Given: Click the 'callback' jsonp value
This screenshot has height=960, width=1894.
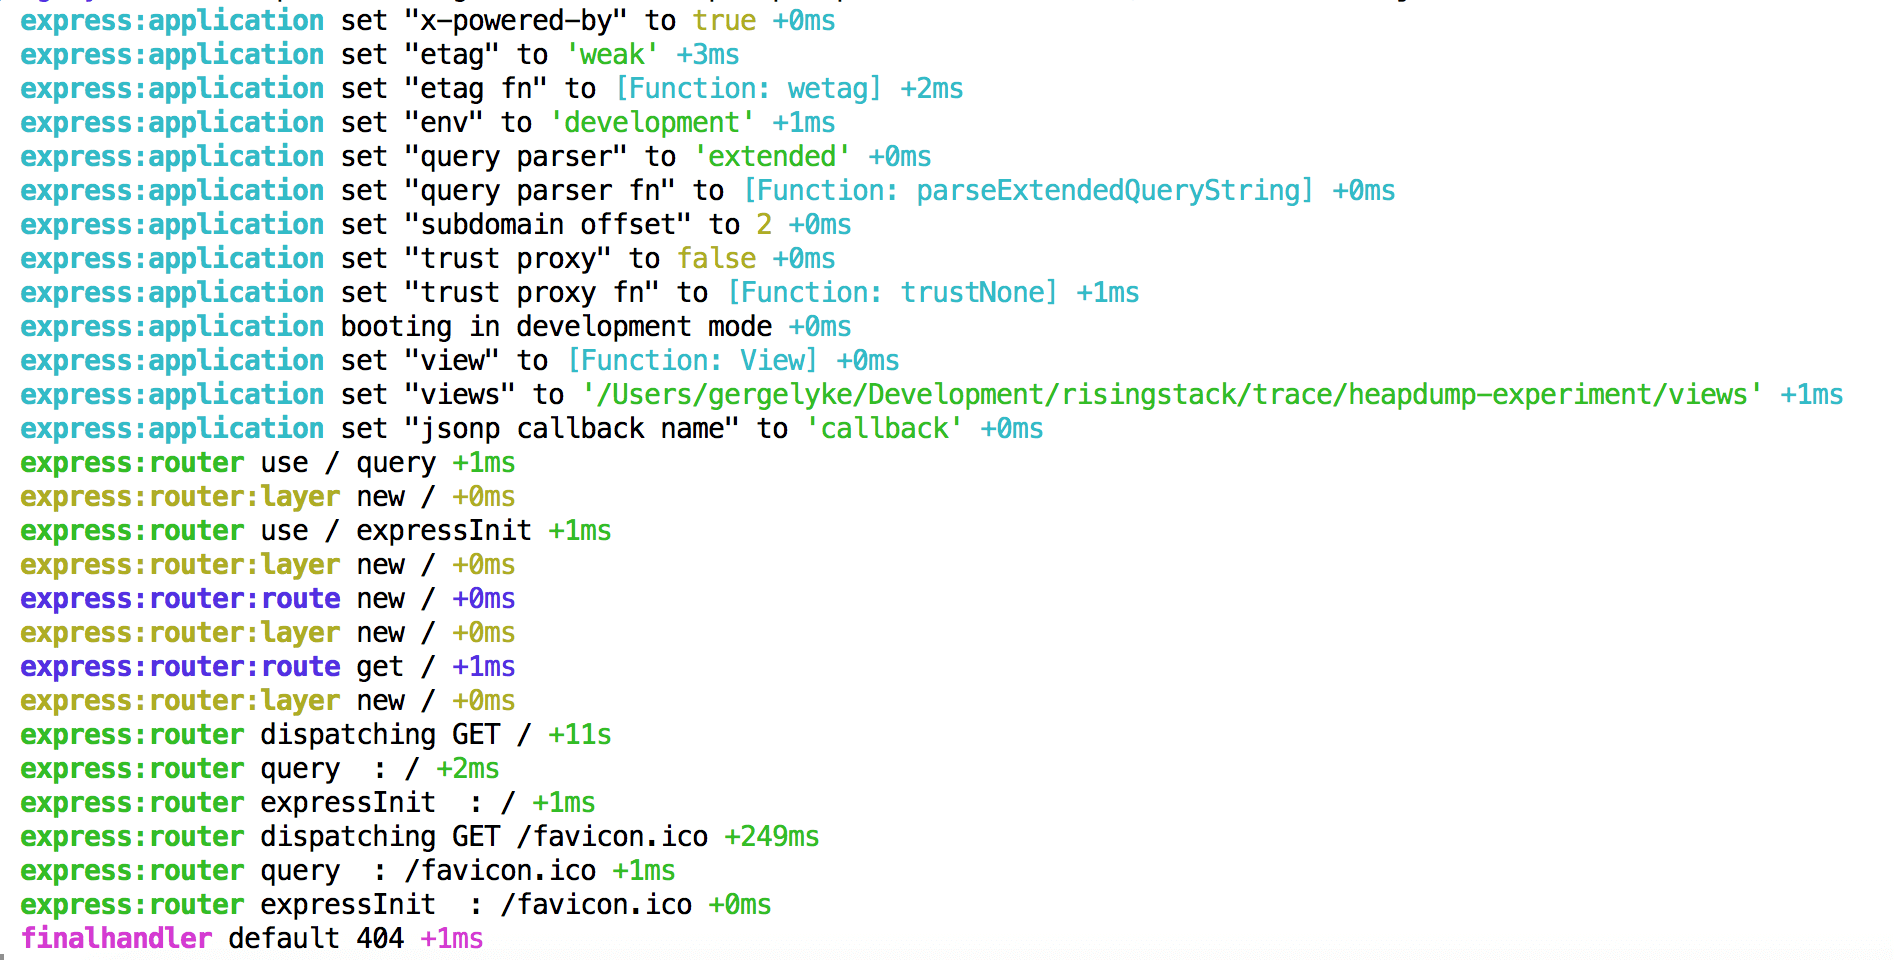Looking at the screenshot, I should coord(884,429).
